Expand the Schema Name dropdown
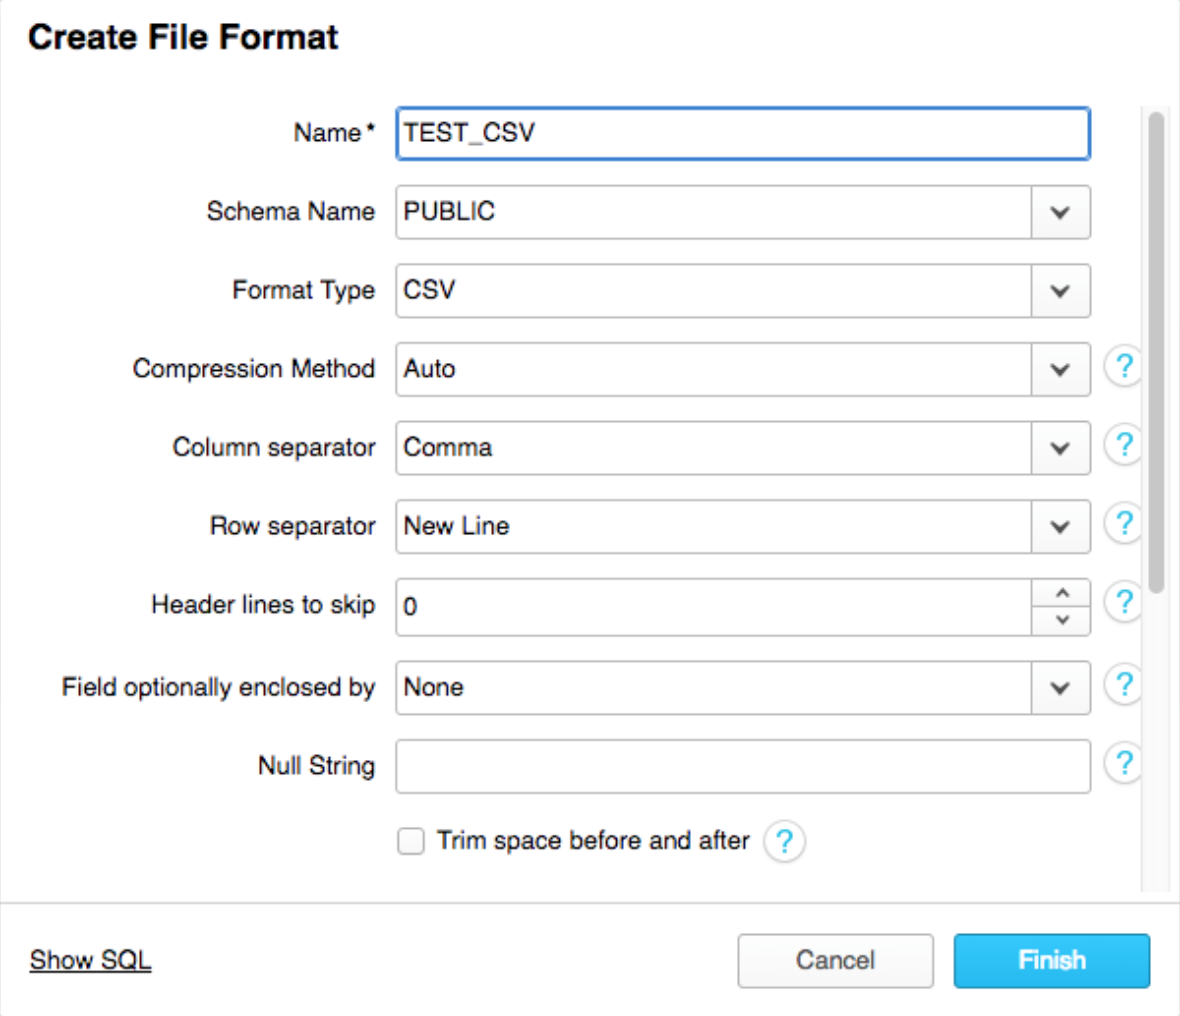 click(x=1060, y=212)
